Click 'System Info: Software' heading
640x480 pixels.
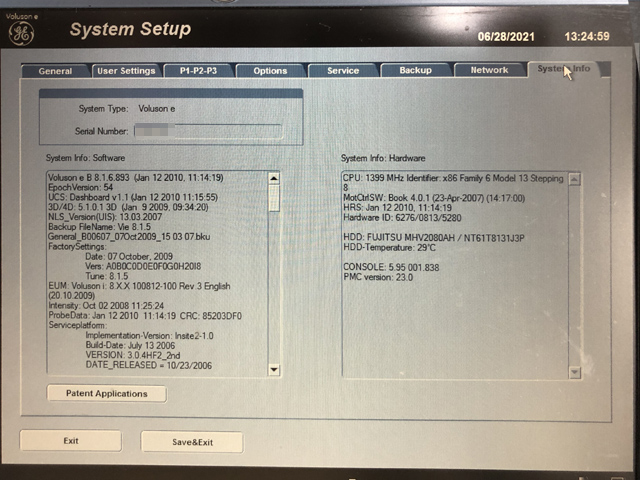85,158
